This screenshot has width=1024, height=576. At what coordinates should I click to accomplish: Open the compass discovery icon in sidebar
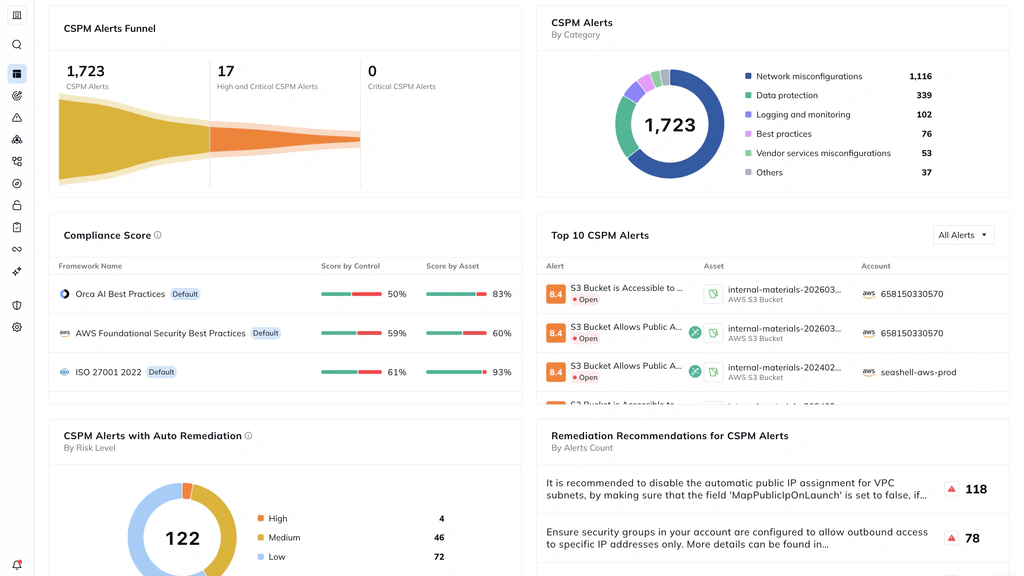click(17, 184)
